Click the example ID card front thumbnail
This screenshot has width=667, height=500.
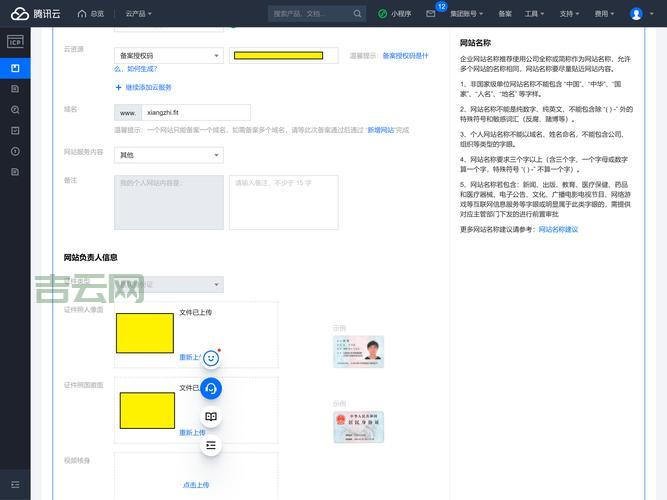pos(358,351)
